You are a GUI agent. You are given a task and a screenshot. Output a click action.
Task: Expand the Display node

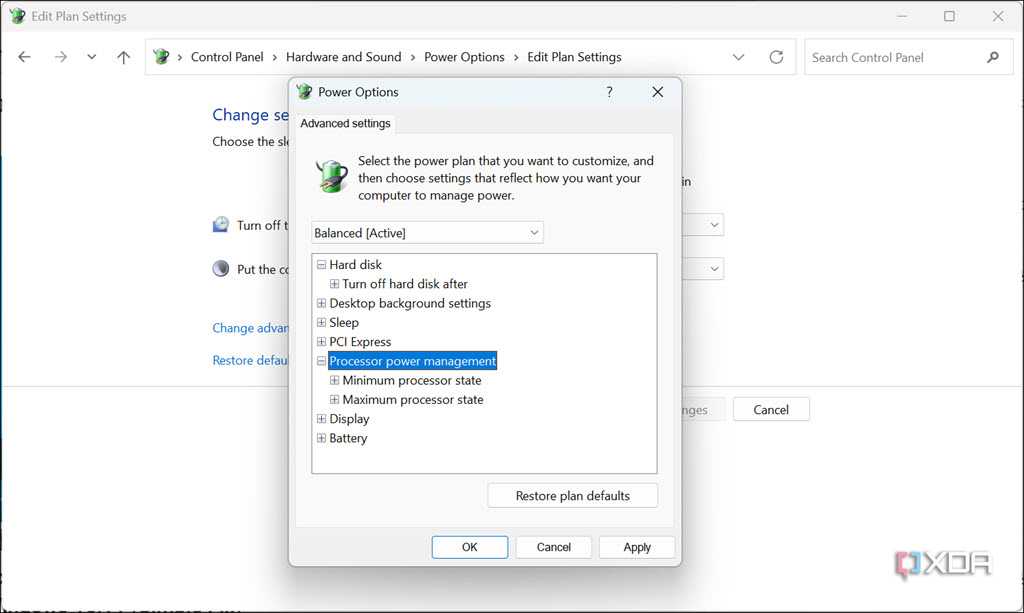321,418
